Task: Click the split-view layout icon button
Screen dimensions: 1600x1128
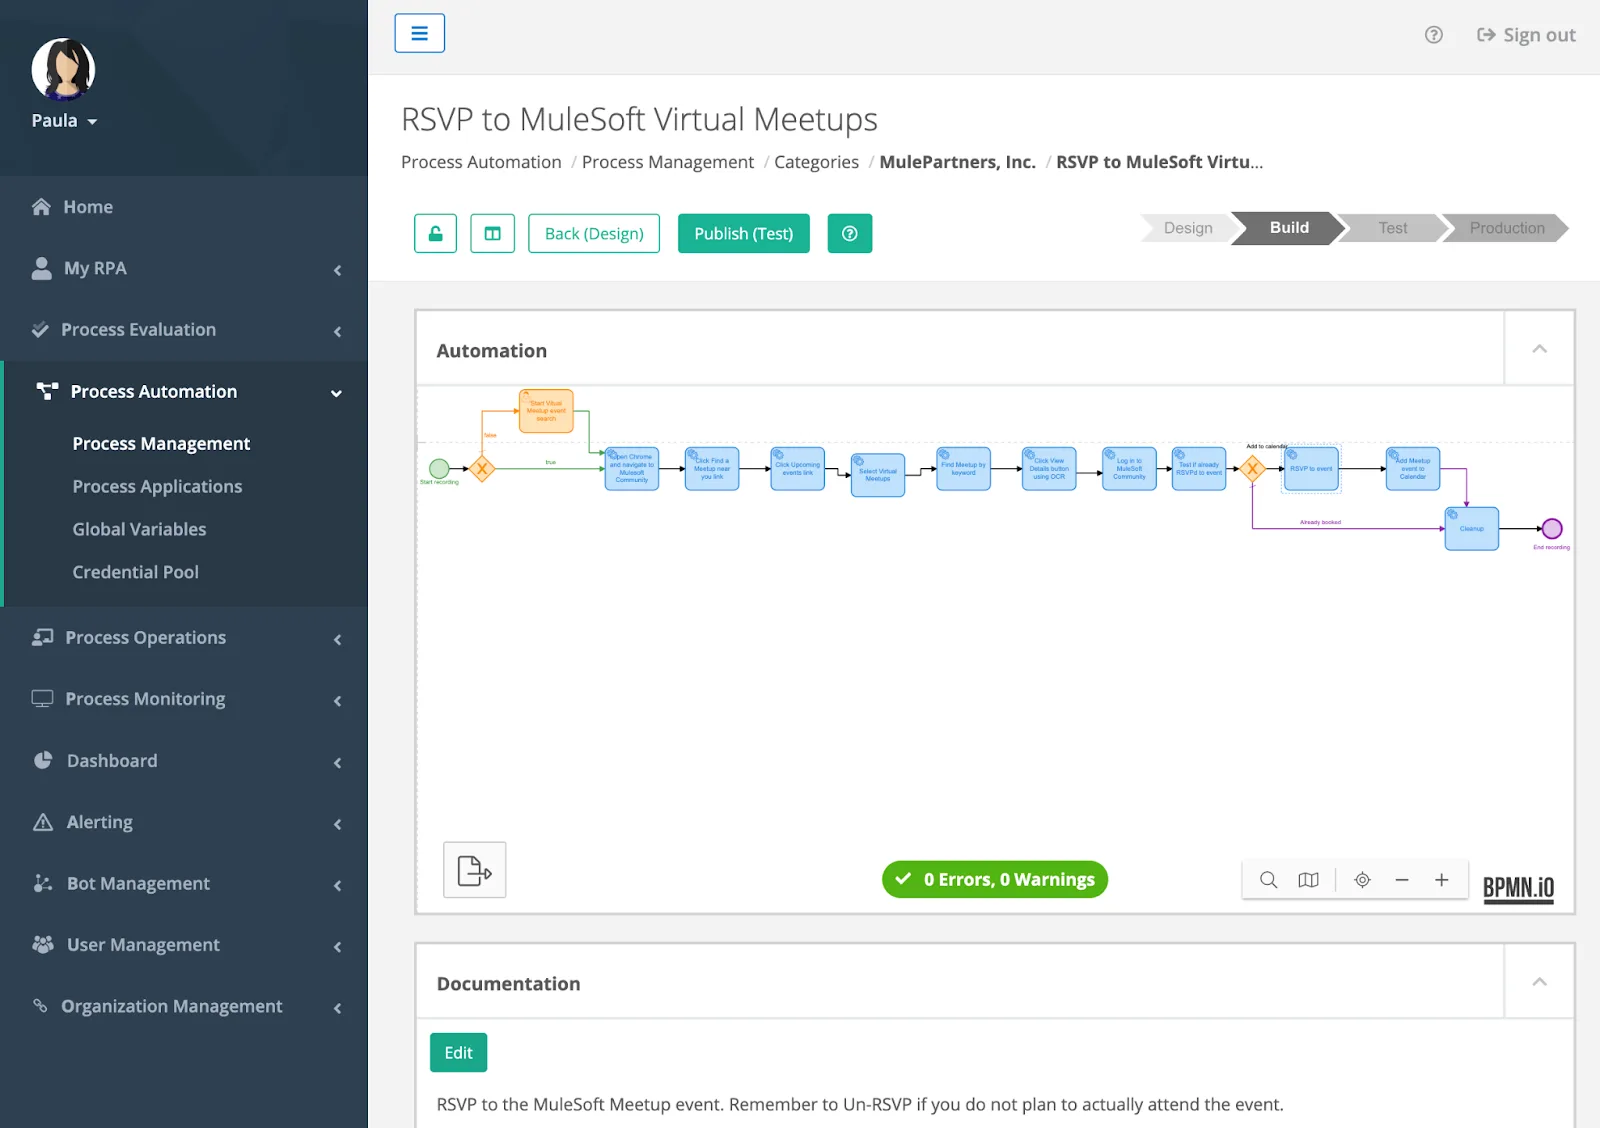Action: click(493, 233)
